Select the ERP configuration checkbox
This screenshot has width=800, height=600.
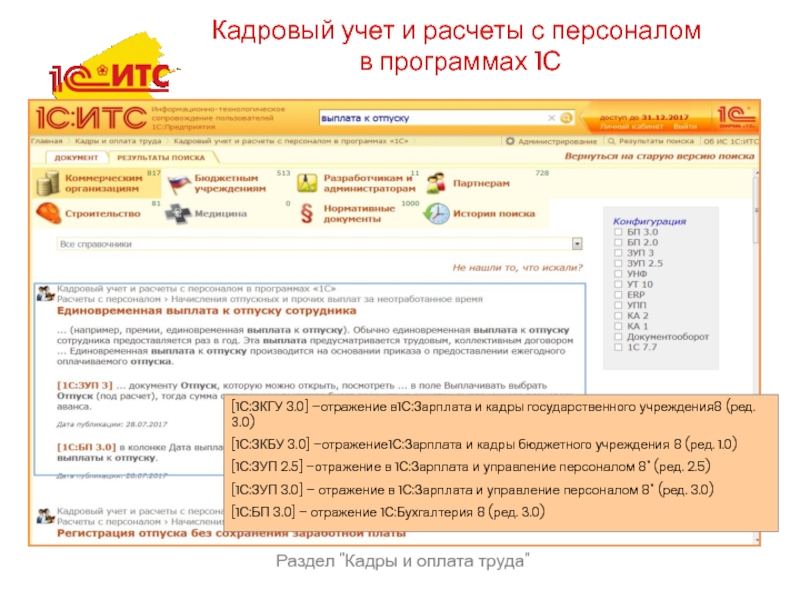[618, 295]
